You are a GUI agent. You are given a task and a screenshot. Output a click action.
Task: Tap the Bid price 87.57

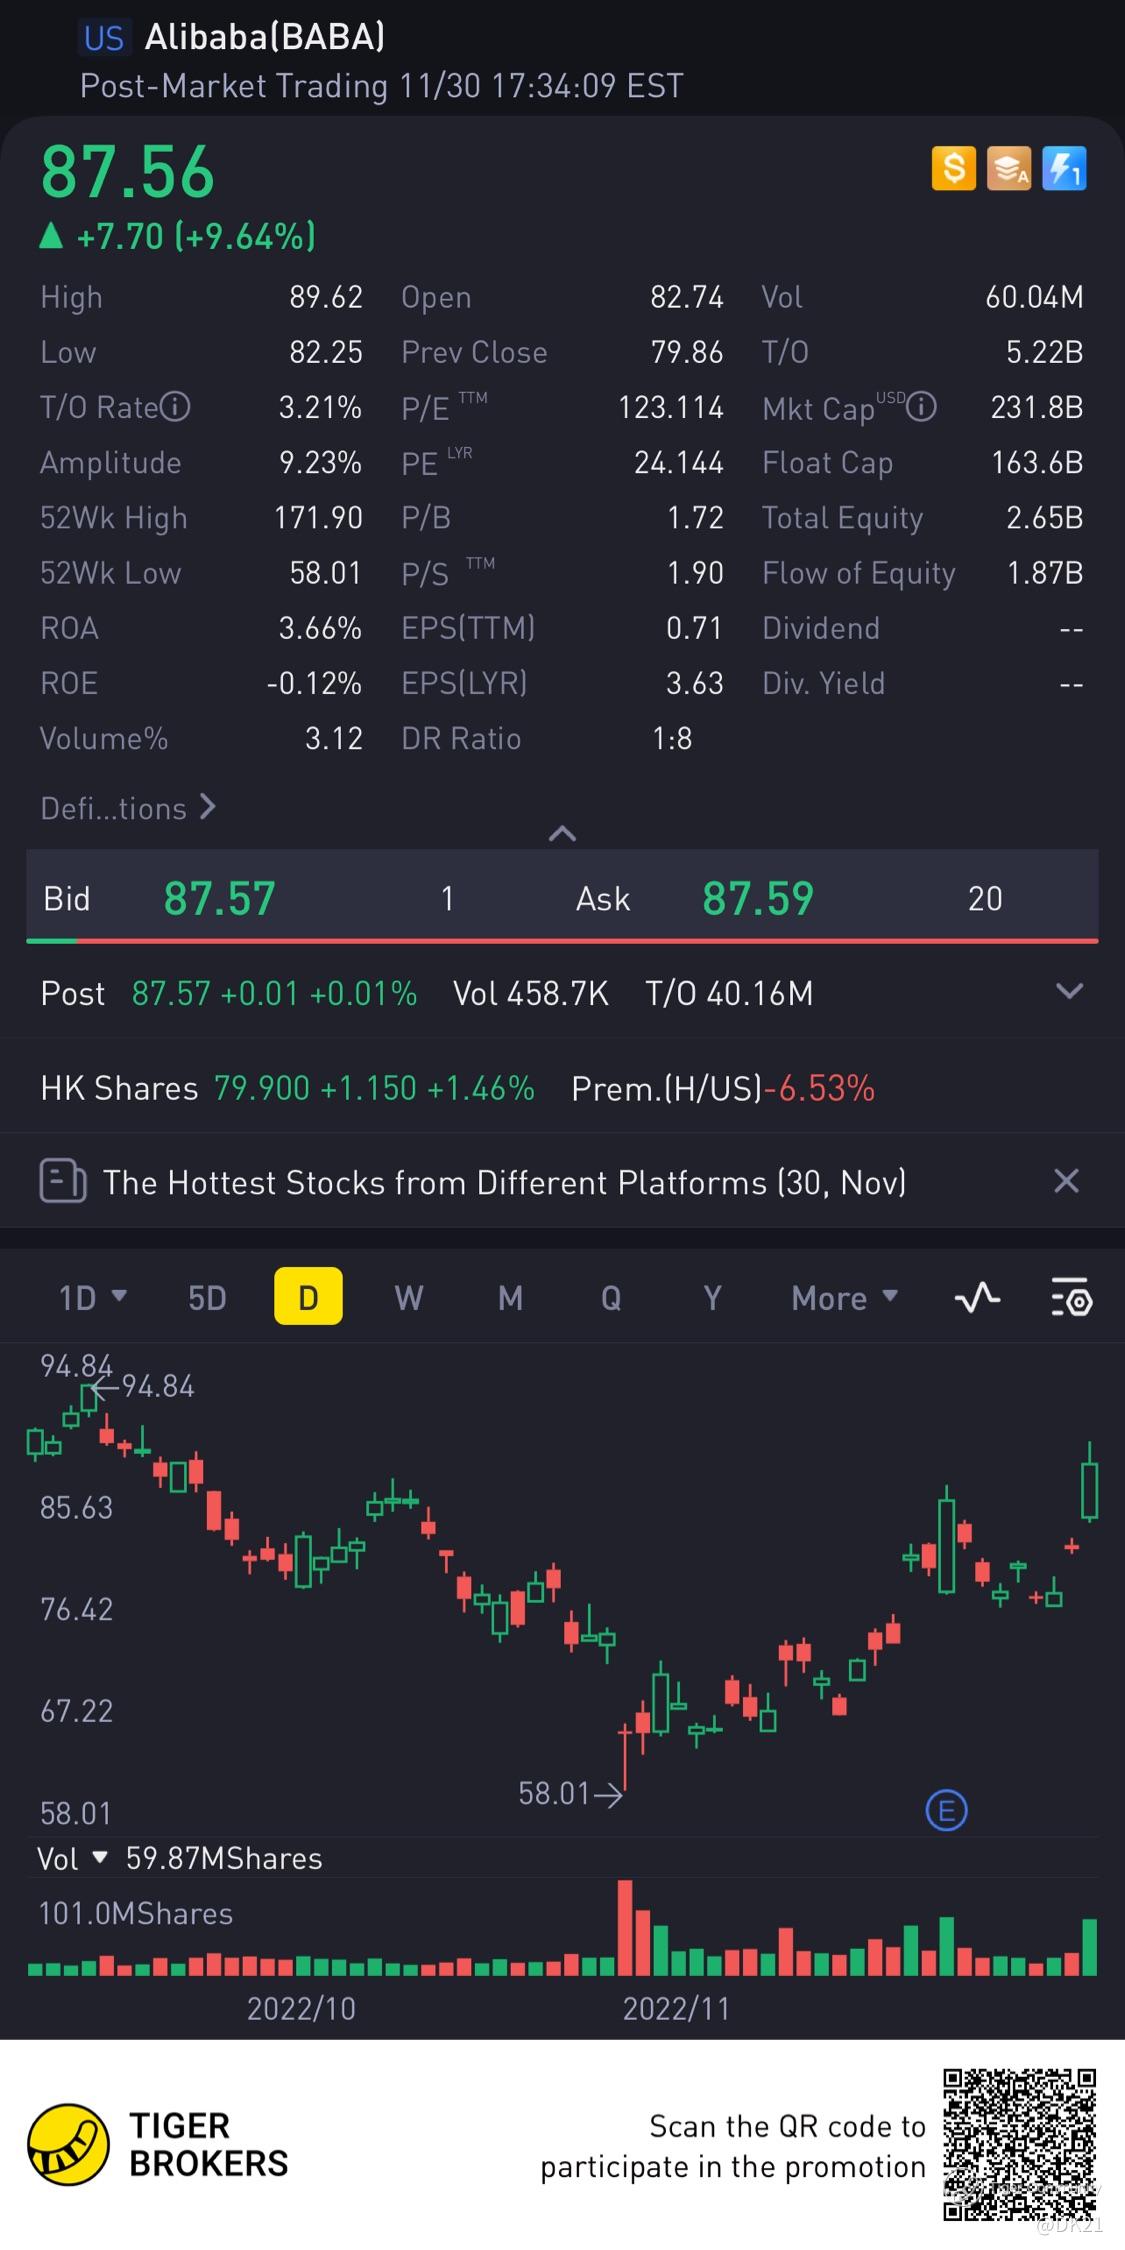tap(220, 898)
